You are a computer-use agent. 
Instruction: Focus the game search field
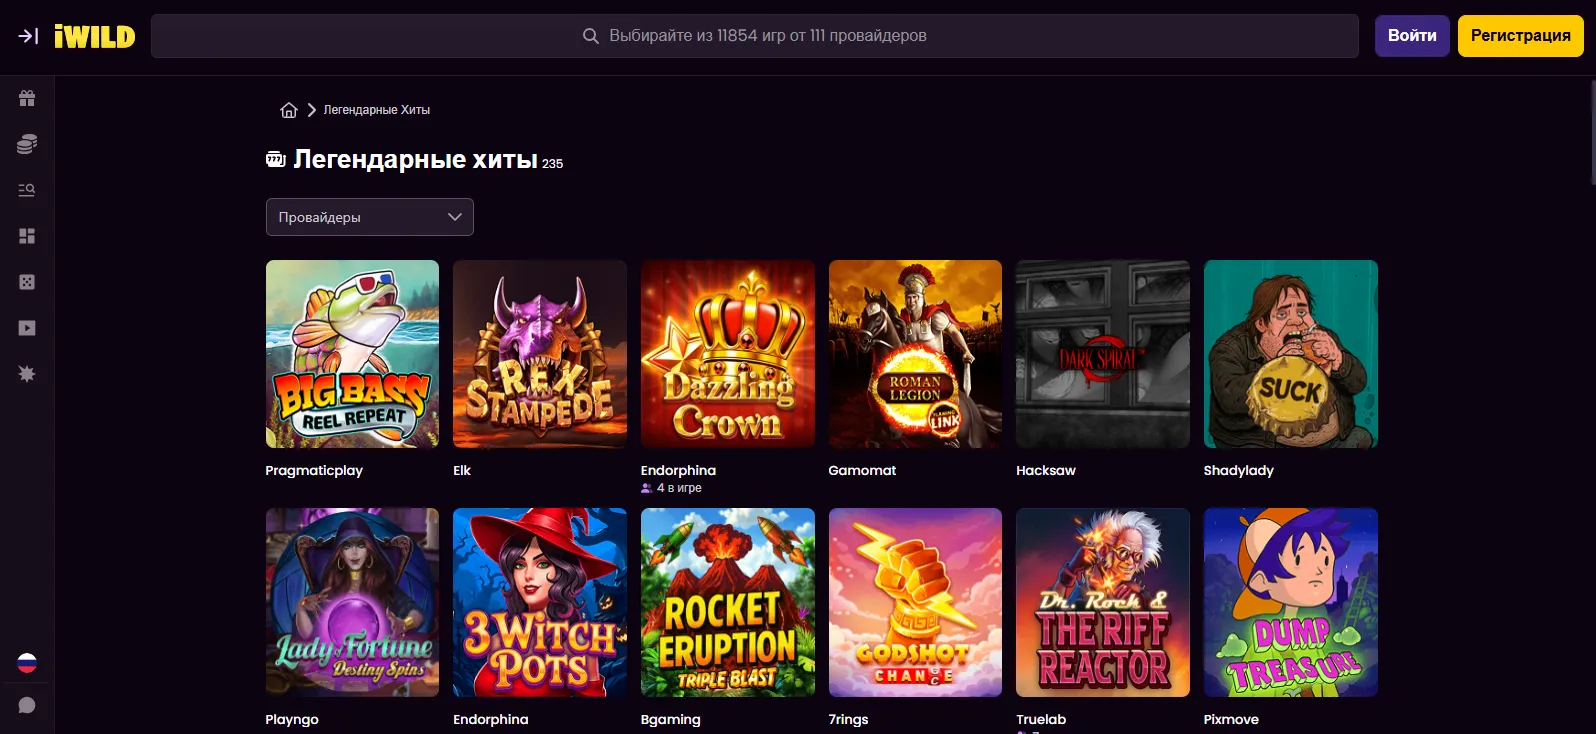coord(755,36)
